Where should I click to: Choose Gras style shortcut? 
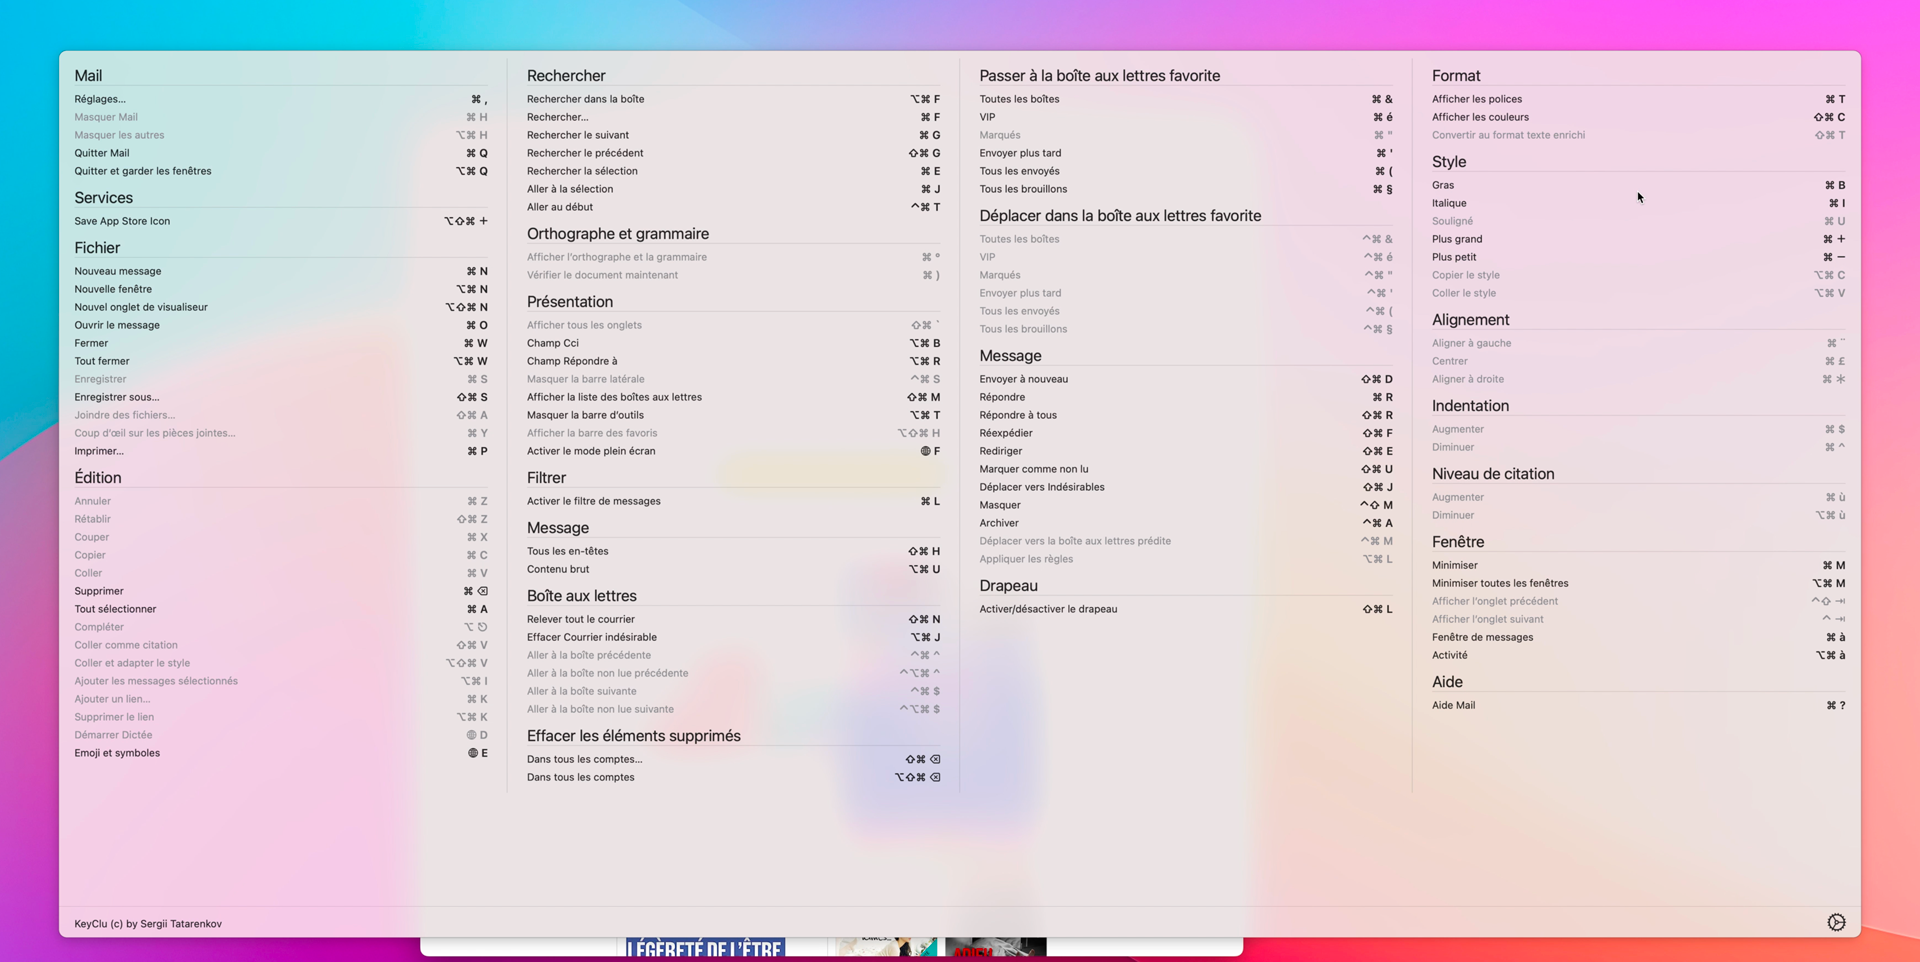click(x=1639, y=185)
